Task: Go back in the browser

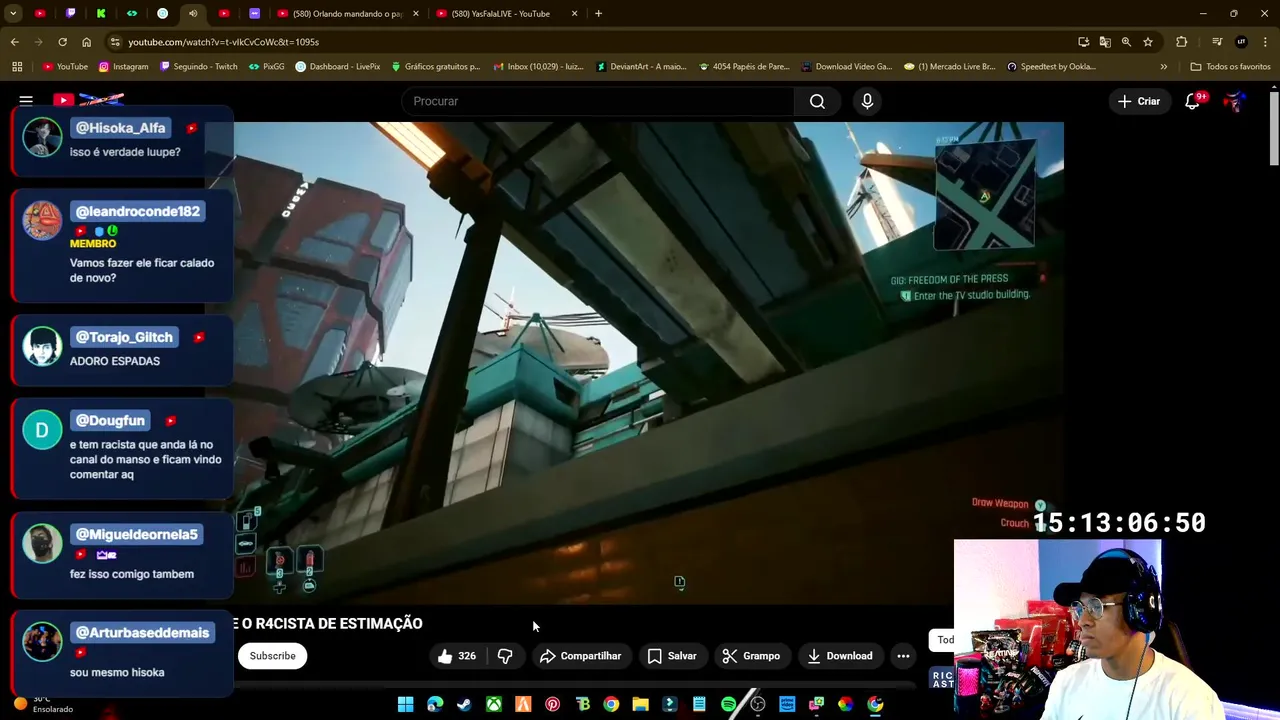Action: (x=15, y=42)
